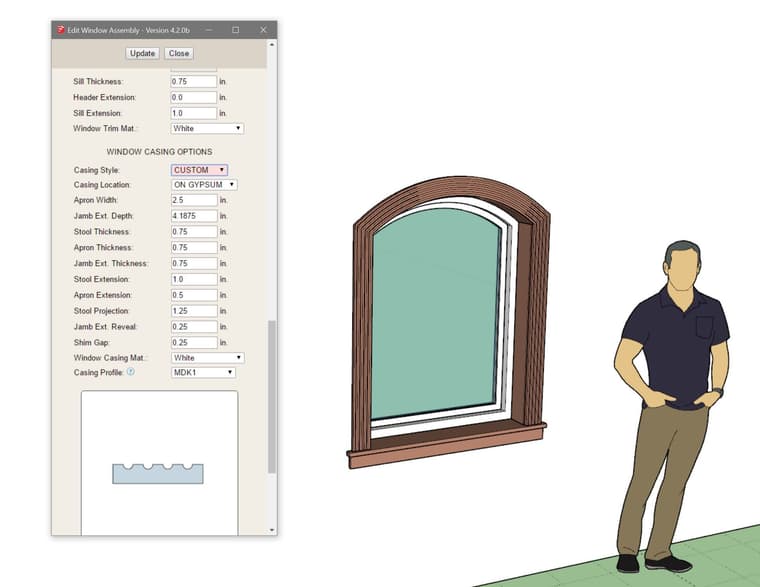Click the scrollbar down arrow in the dialog
The height and width of the screenshot is (587, 760).
272,529
